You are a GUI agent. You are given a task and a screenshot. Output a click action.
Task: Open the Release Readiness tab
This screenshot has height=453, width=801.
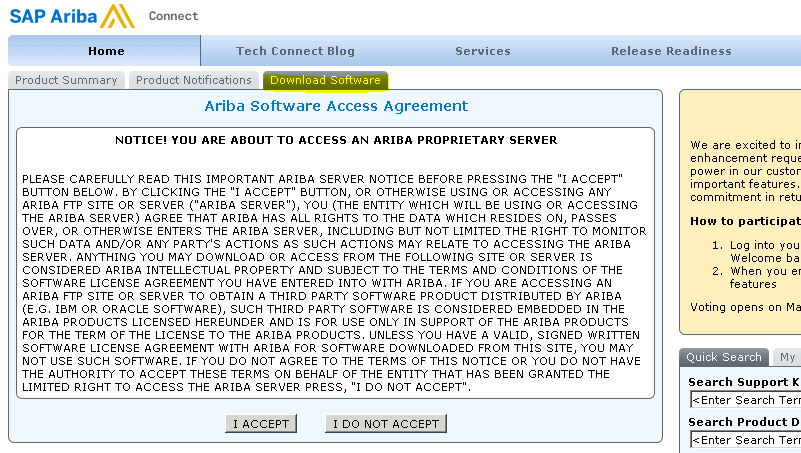pos(671,51)
